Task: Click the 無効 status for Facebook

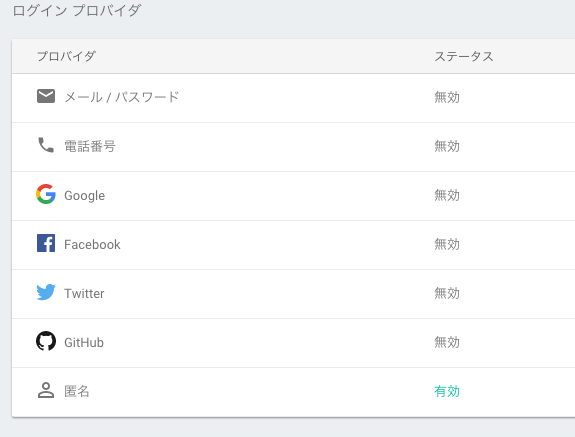Action: 447,244
